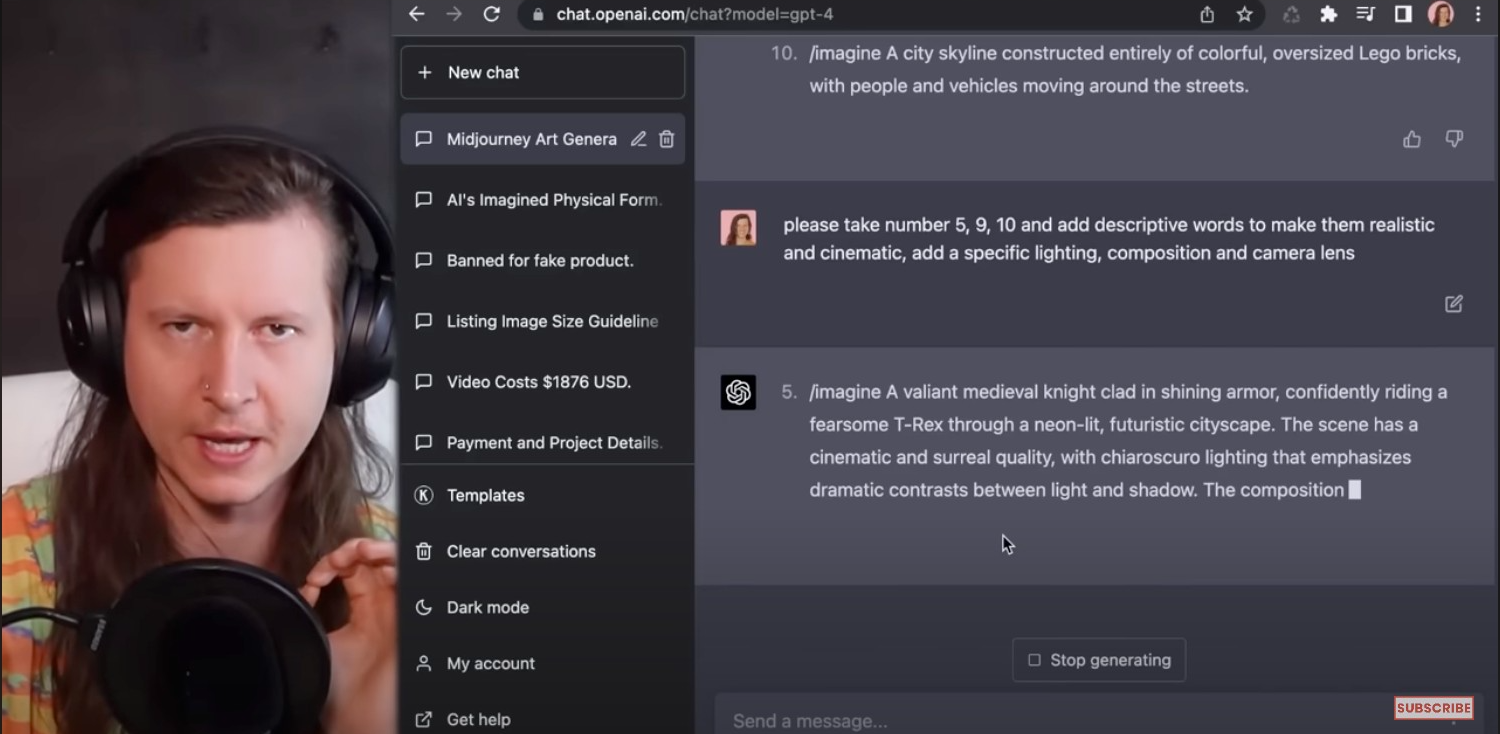Open the Templates sidebar item

click(485, 495)
